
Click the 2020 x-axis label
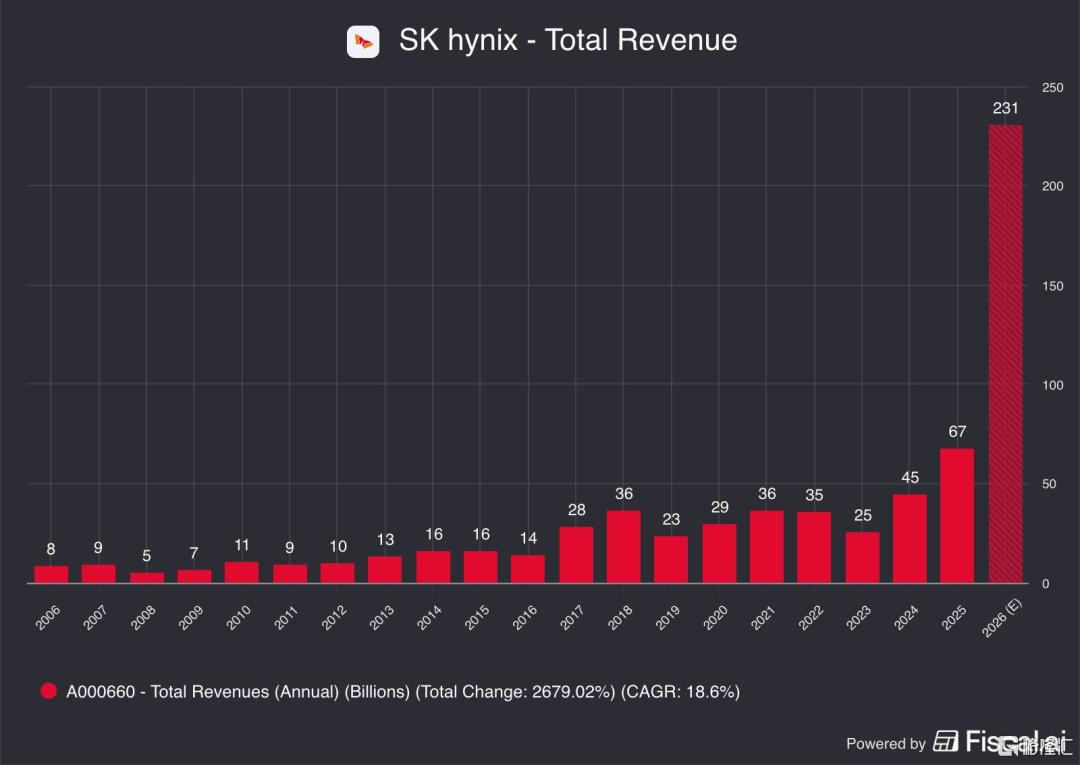point(715,618)
